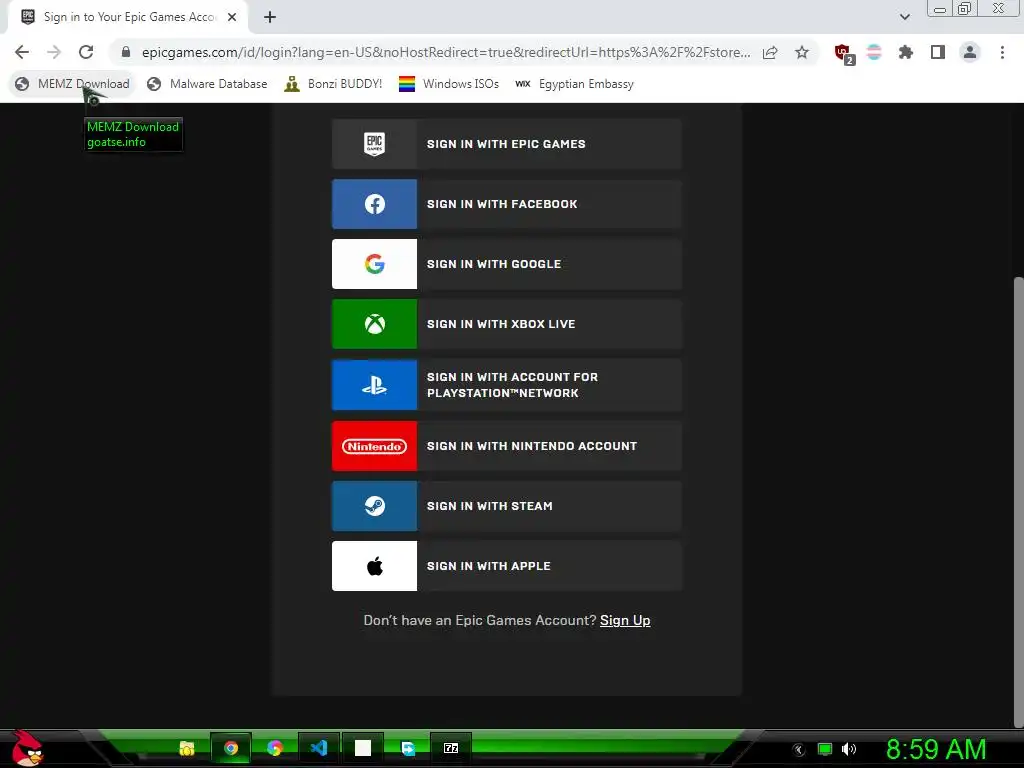The height and width of the screenshot is (768, 1024).
Task: Choose Sign in with Steam
Action: [x=507, y=505]
